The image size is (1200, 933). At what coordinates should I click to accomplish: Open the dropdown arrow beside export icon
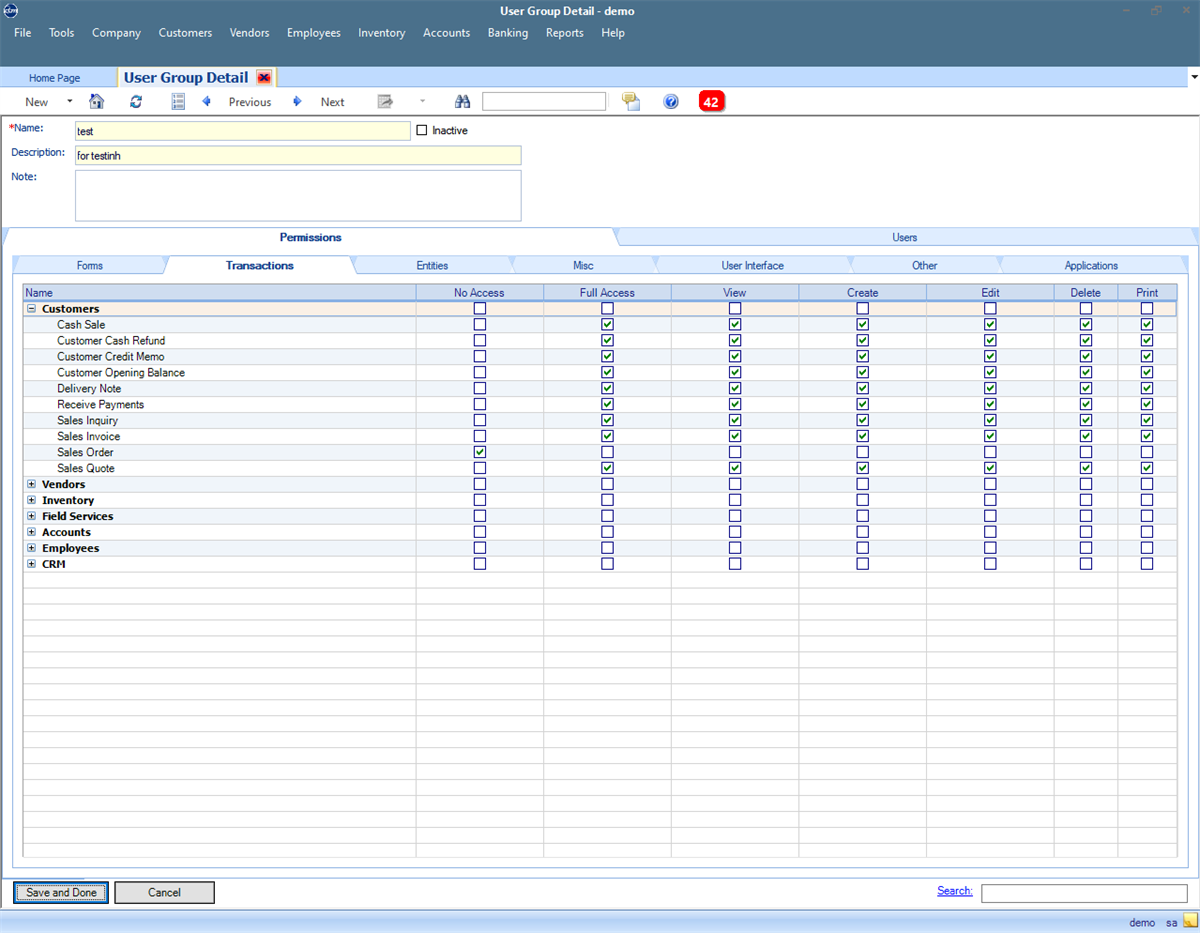click(422, 101)
